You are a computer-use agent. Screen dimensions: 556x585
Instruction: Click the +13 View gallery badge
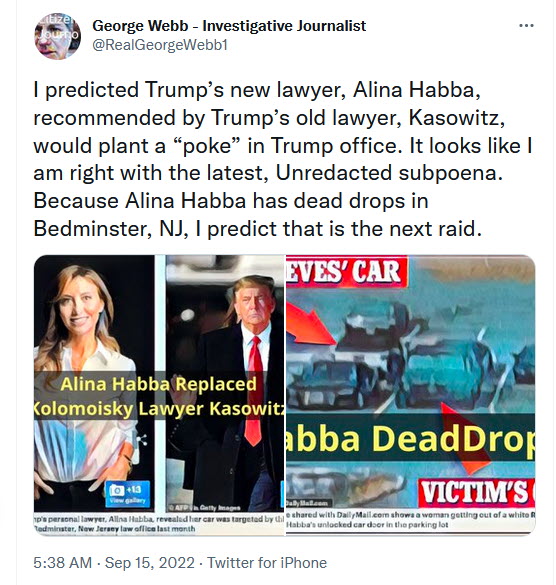point(128,494)
